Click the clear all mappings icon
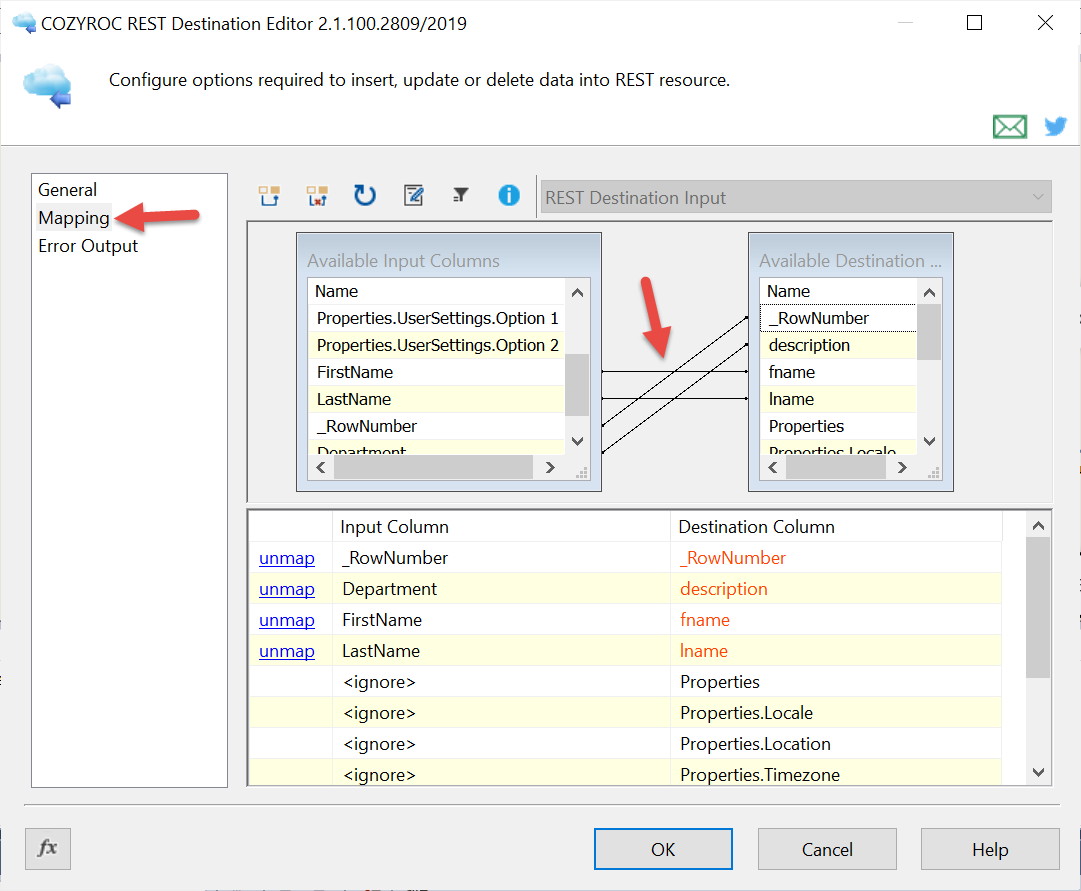Image resolution: width=1081 pixels, height=891 pixels. pos(317,196)
